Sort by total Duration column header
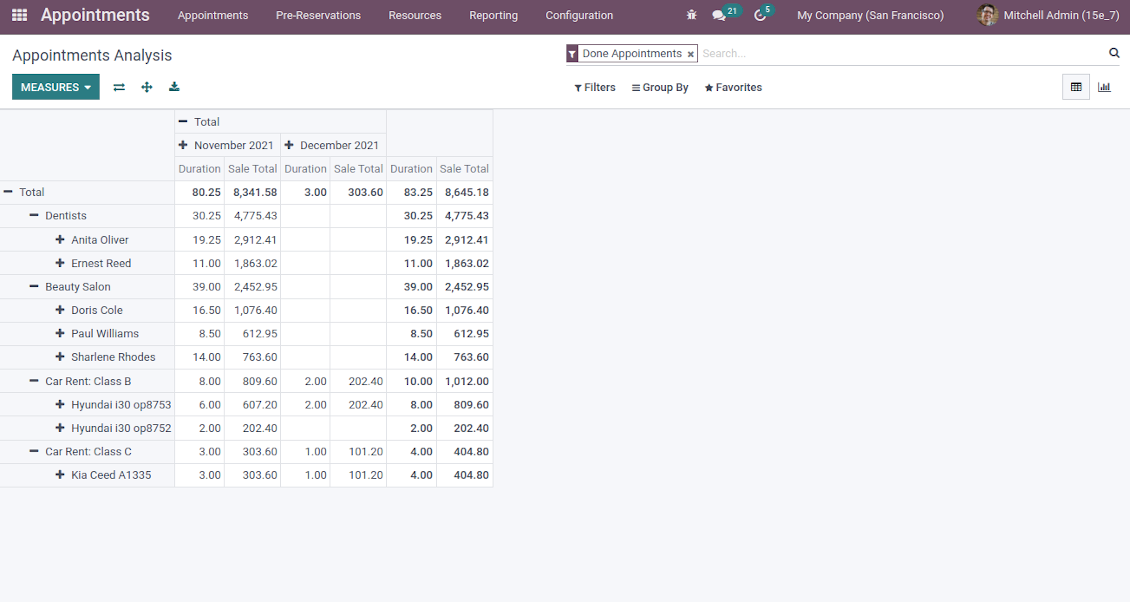Image resolution: width=1130 pixels, height=602 pixels. [411, 169]
